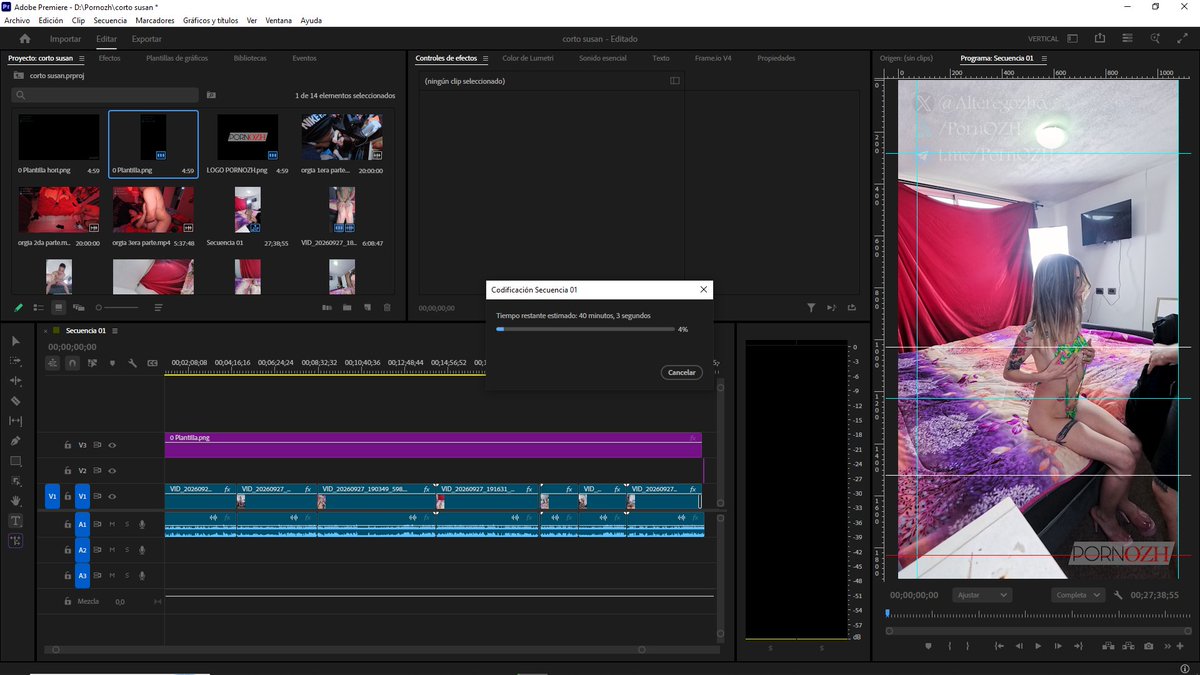Adjust the project thumbnail zoom slider
Image resolution: width=1200 pixels, height=675 pixels.
(120, 307)
